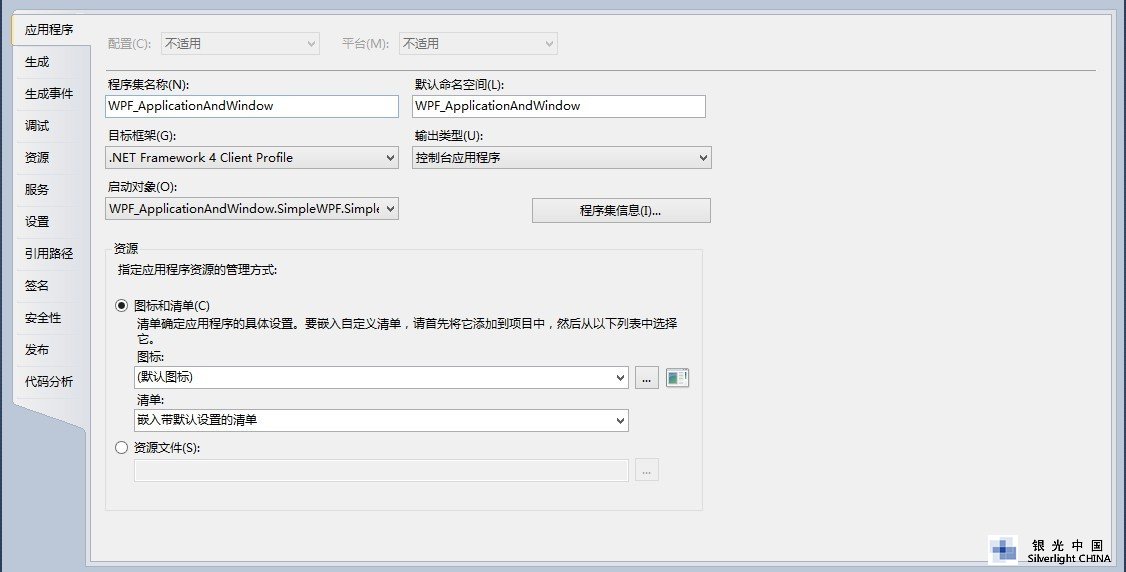Click 输出类型(U) label

click(x=449, y=136)
